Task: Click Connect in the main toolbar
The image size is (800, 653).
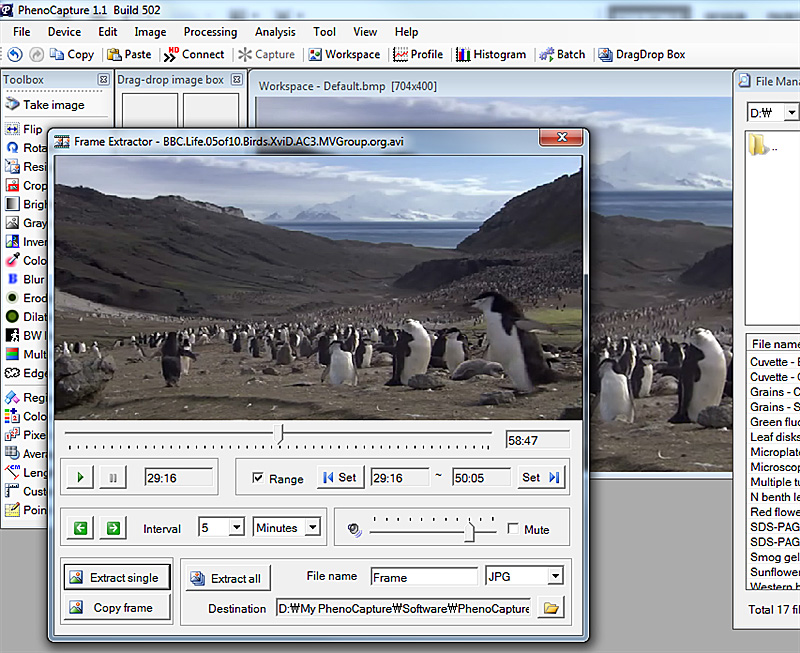Action: (x=194, y=54)
